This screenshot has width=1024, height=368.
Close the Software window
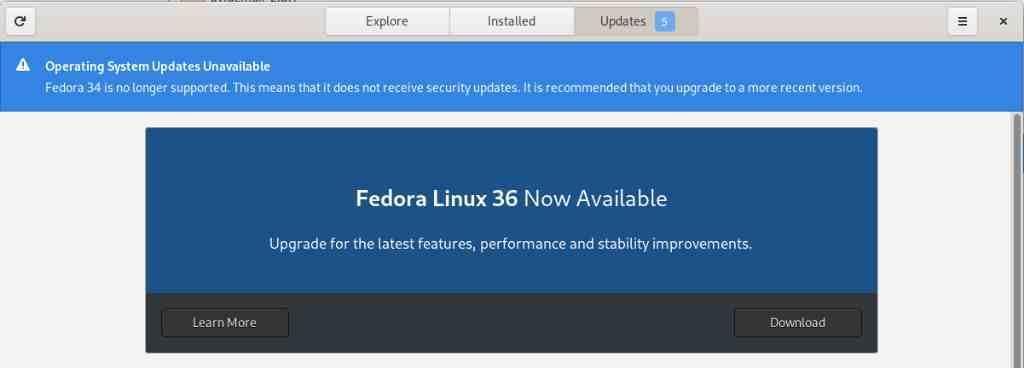coord(1003,22)
